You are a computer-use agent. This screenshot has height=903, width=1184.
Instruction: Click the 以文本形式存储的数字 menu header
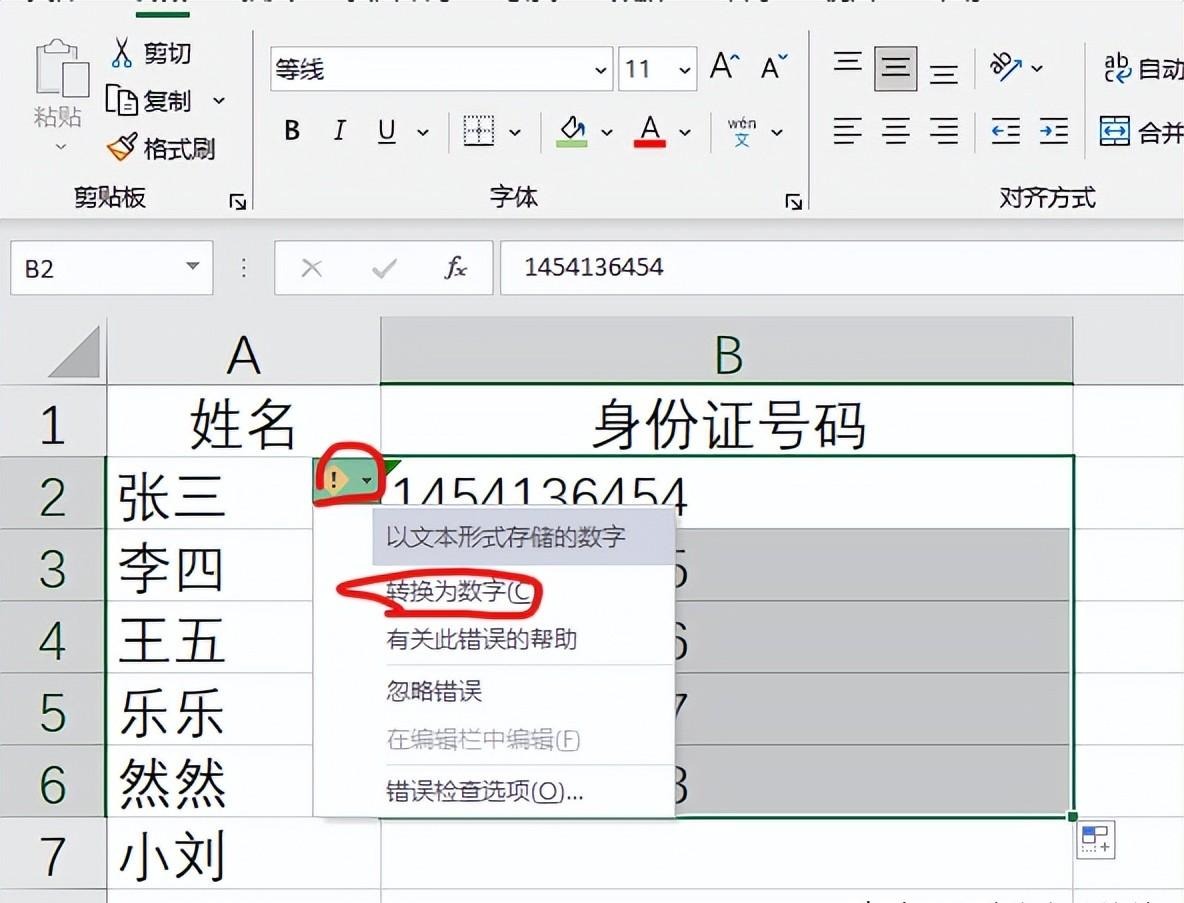tap(523, 537)
